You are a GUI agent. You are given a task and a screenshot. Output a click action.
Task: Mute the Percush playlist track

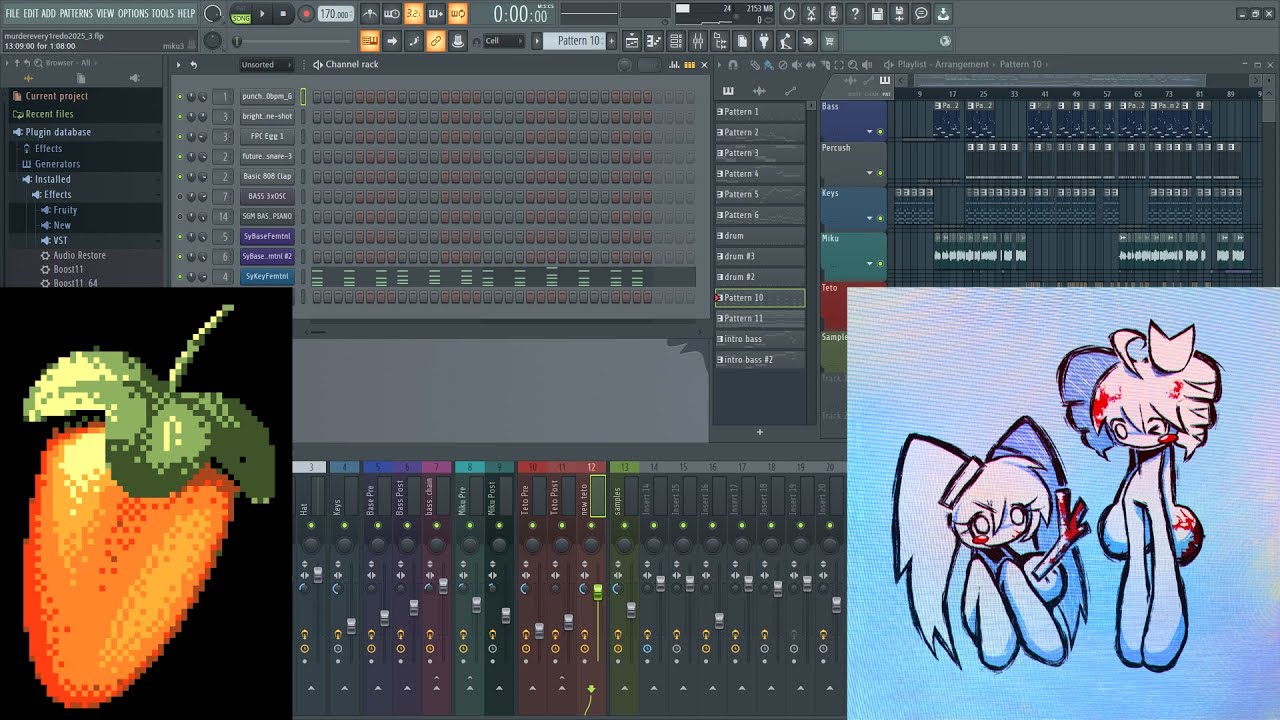click(x=881, y=172)
